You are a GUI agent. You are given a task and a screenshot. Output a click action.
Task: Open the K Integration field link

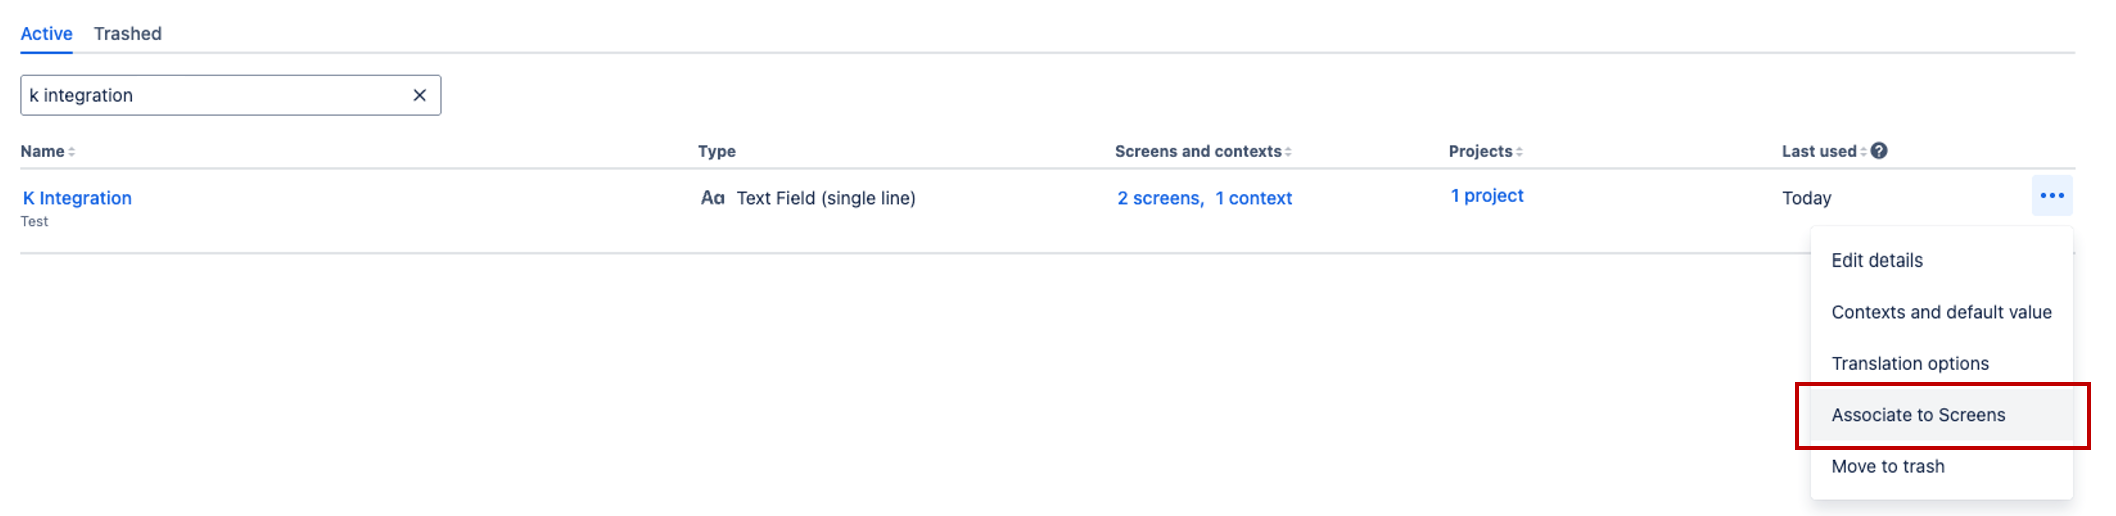point(77,198)
